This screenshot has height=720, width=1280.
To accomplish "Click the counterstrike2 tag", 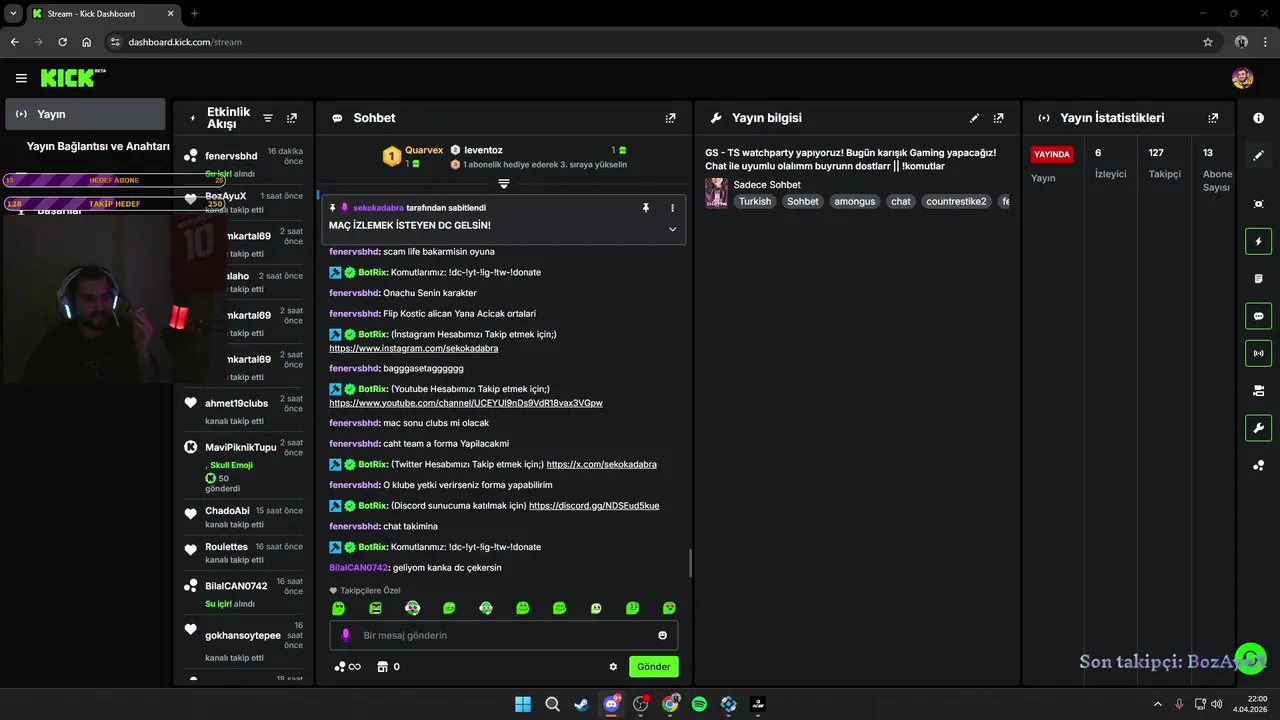I will [956, 201].
